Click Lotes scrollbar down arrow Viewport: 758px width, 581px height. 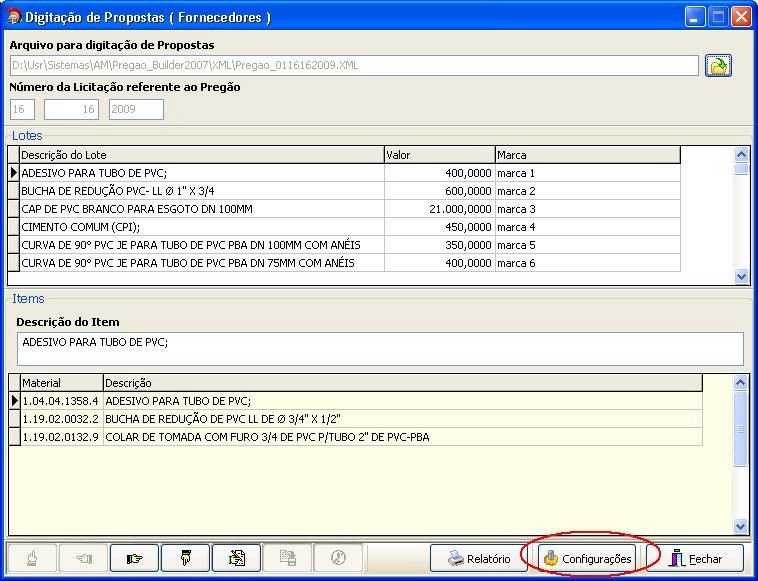(x=741, y=276)
